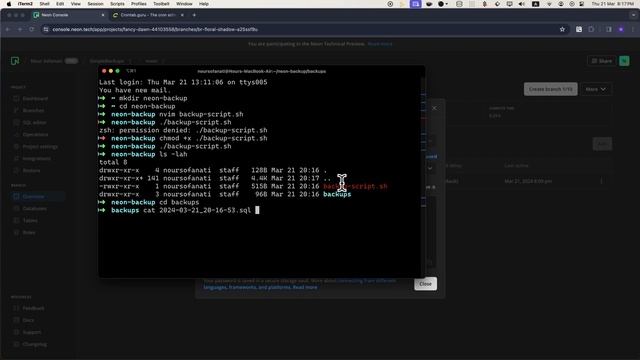Click the Create branch button
Viewport: 640px width, 360px height.
pyautogui.click(x=551, y=89)
